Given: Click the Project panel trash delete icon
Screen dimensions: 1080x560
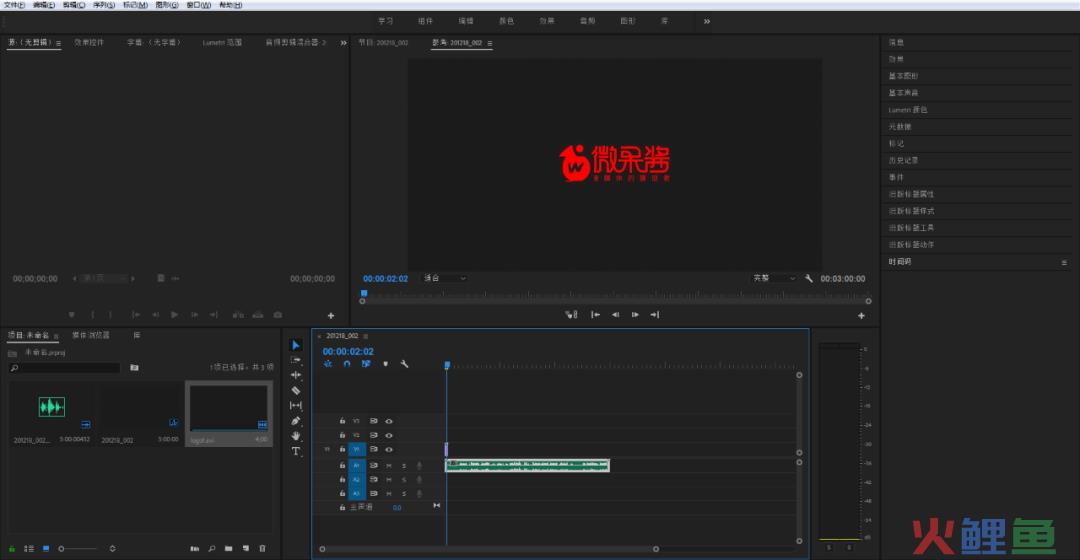Looking at the screenshot, I should (x=262, y=548).
